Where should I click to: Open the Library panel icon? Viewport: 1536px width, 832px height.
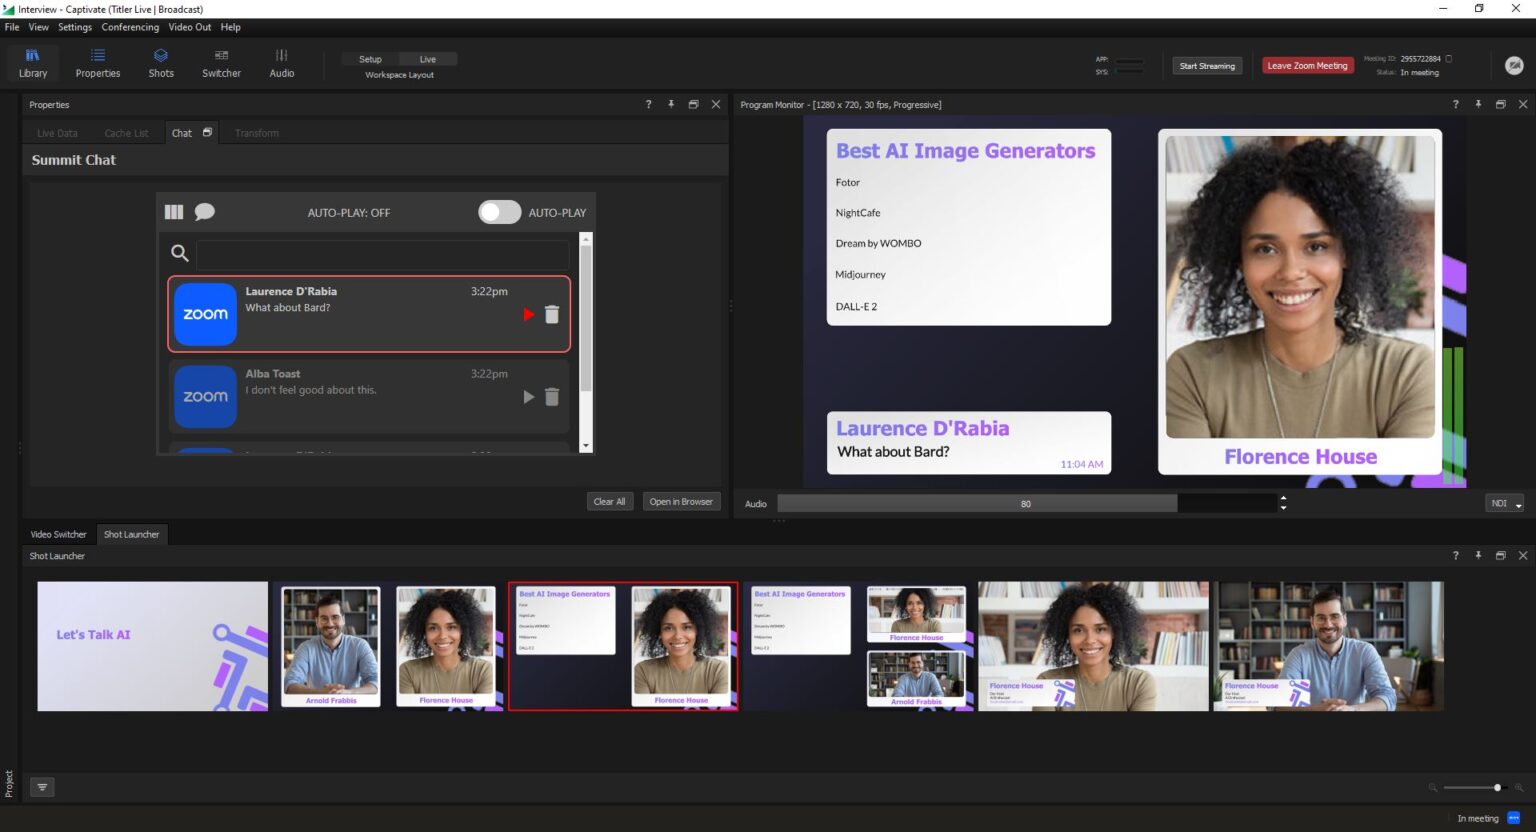[32, 62]
